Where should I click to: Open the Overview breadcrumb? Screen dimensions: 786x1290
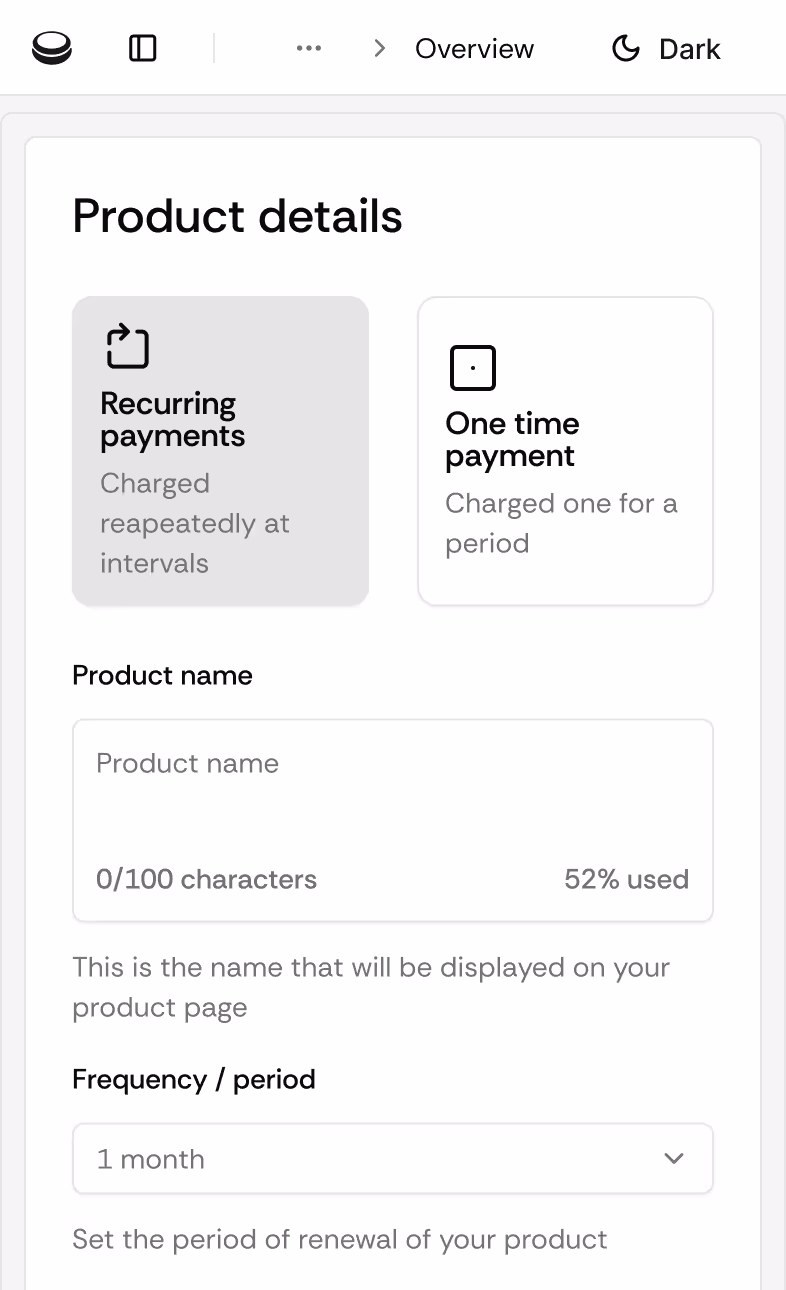[x=474, y=49]
